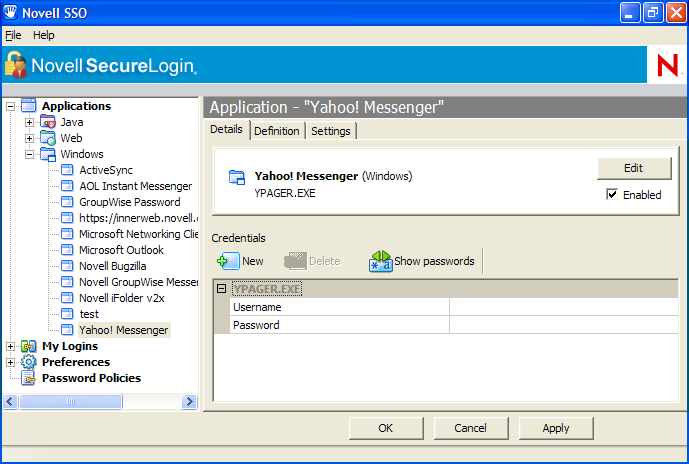The height and width of the screenshot is (464, 689).
Task: Click the Show passwords label
Action: pyautogui.click(x=434, y=261)
